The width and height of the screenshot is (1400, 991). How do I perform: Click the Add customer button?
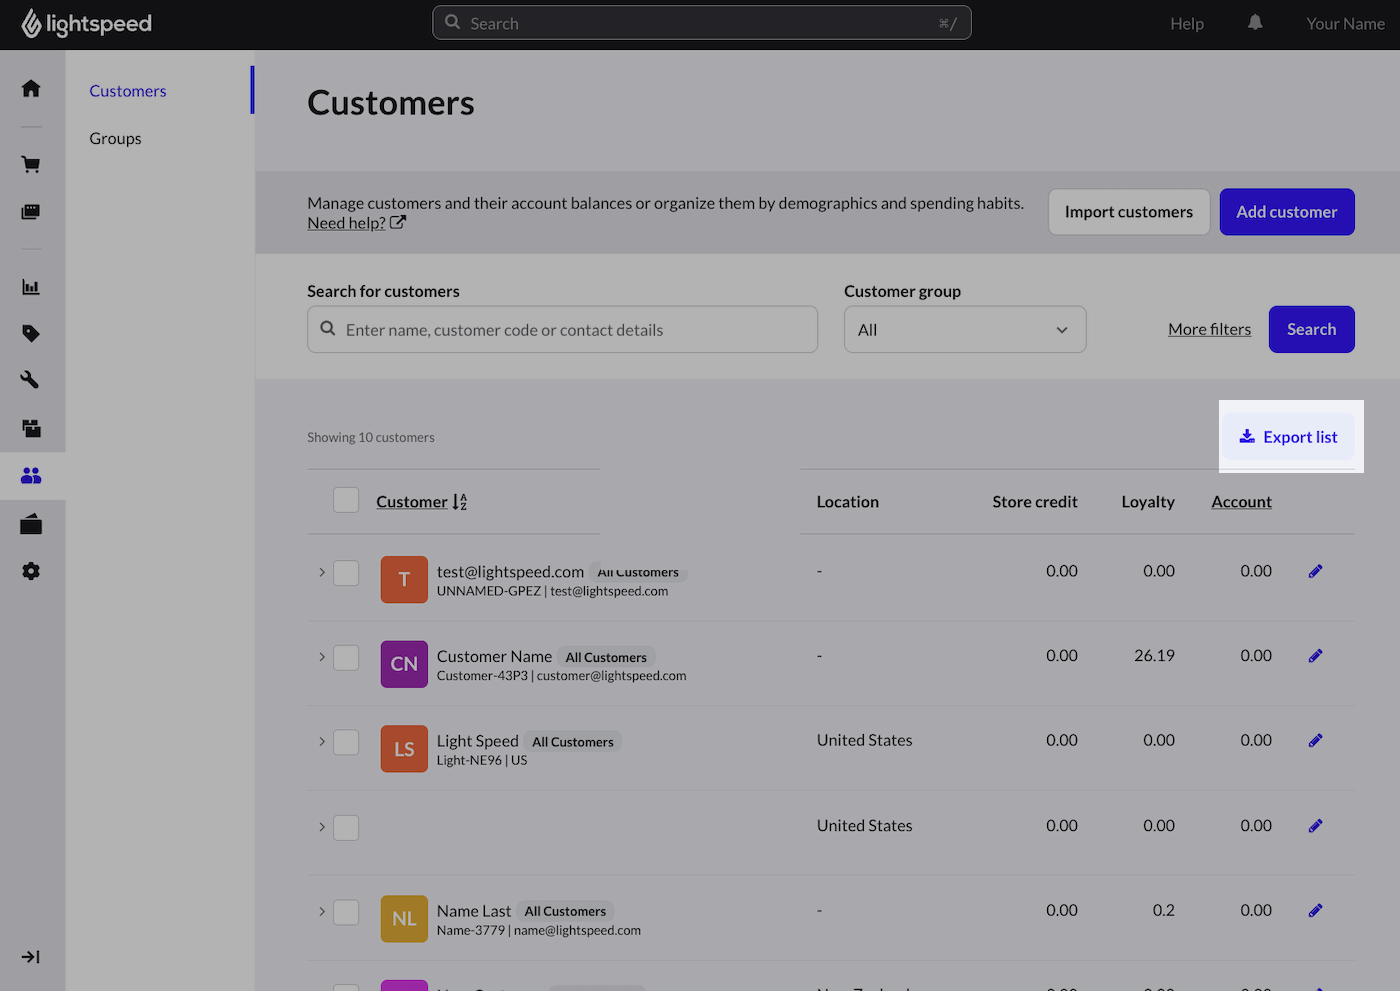coord(1286,212)
